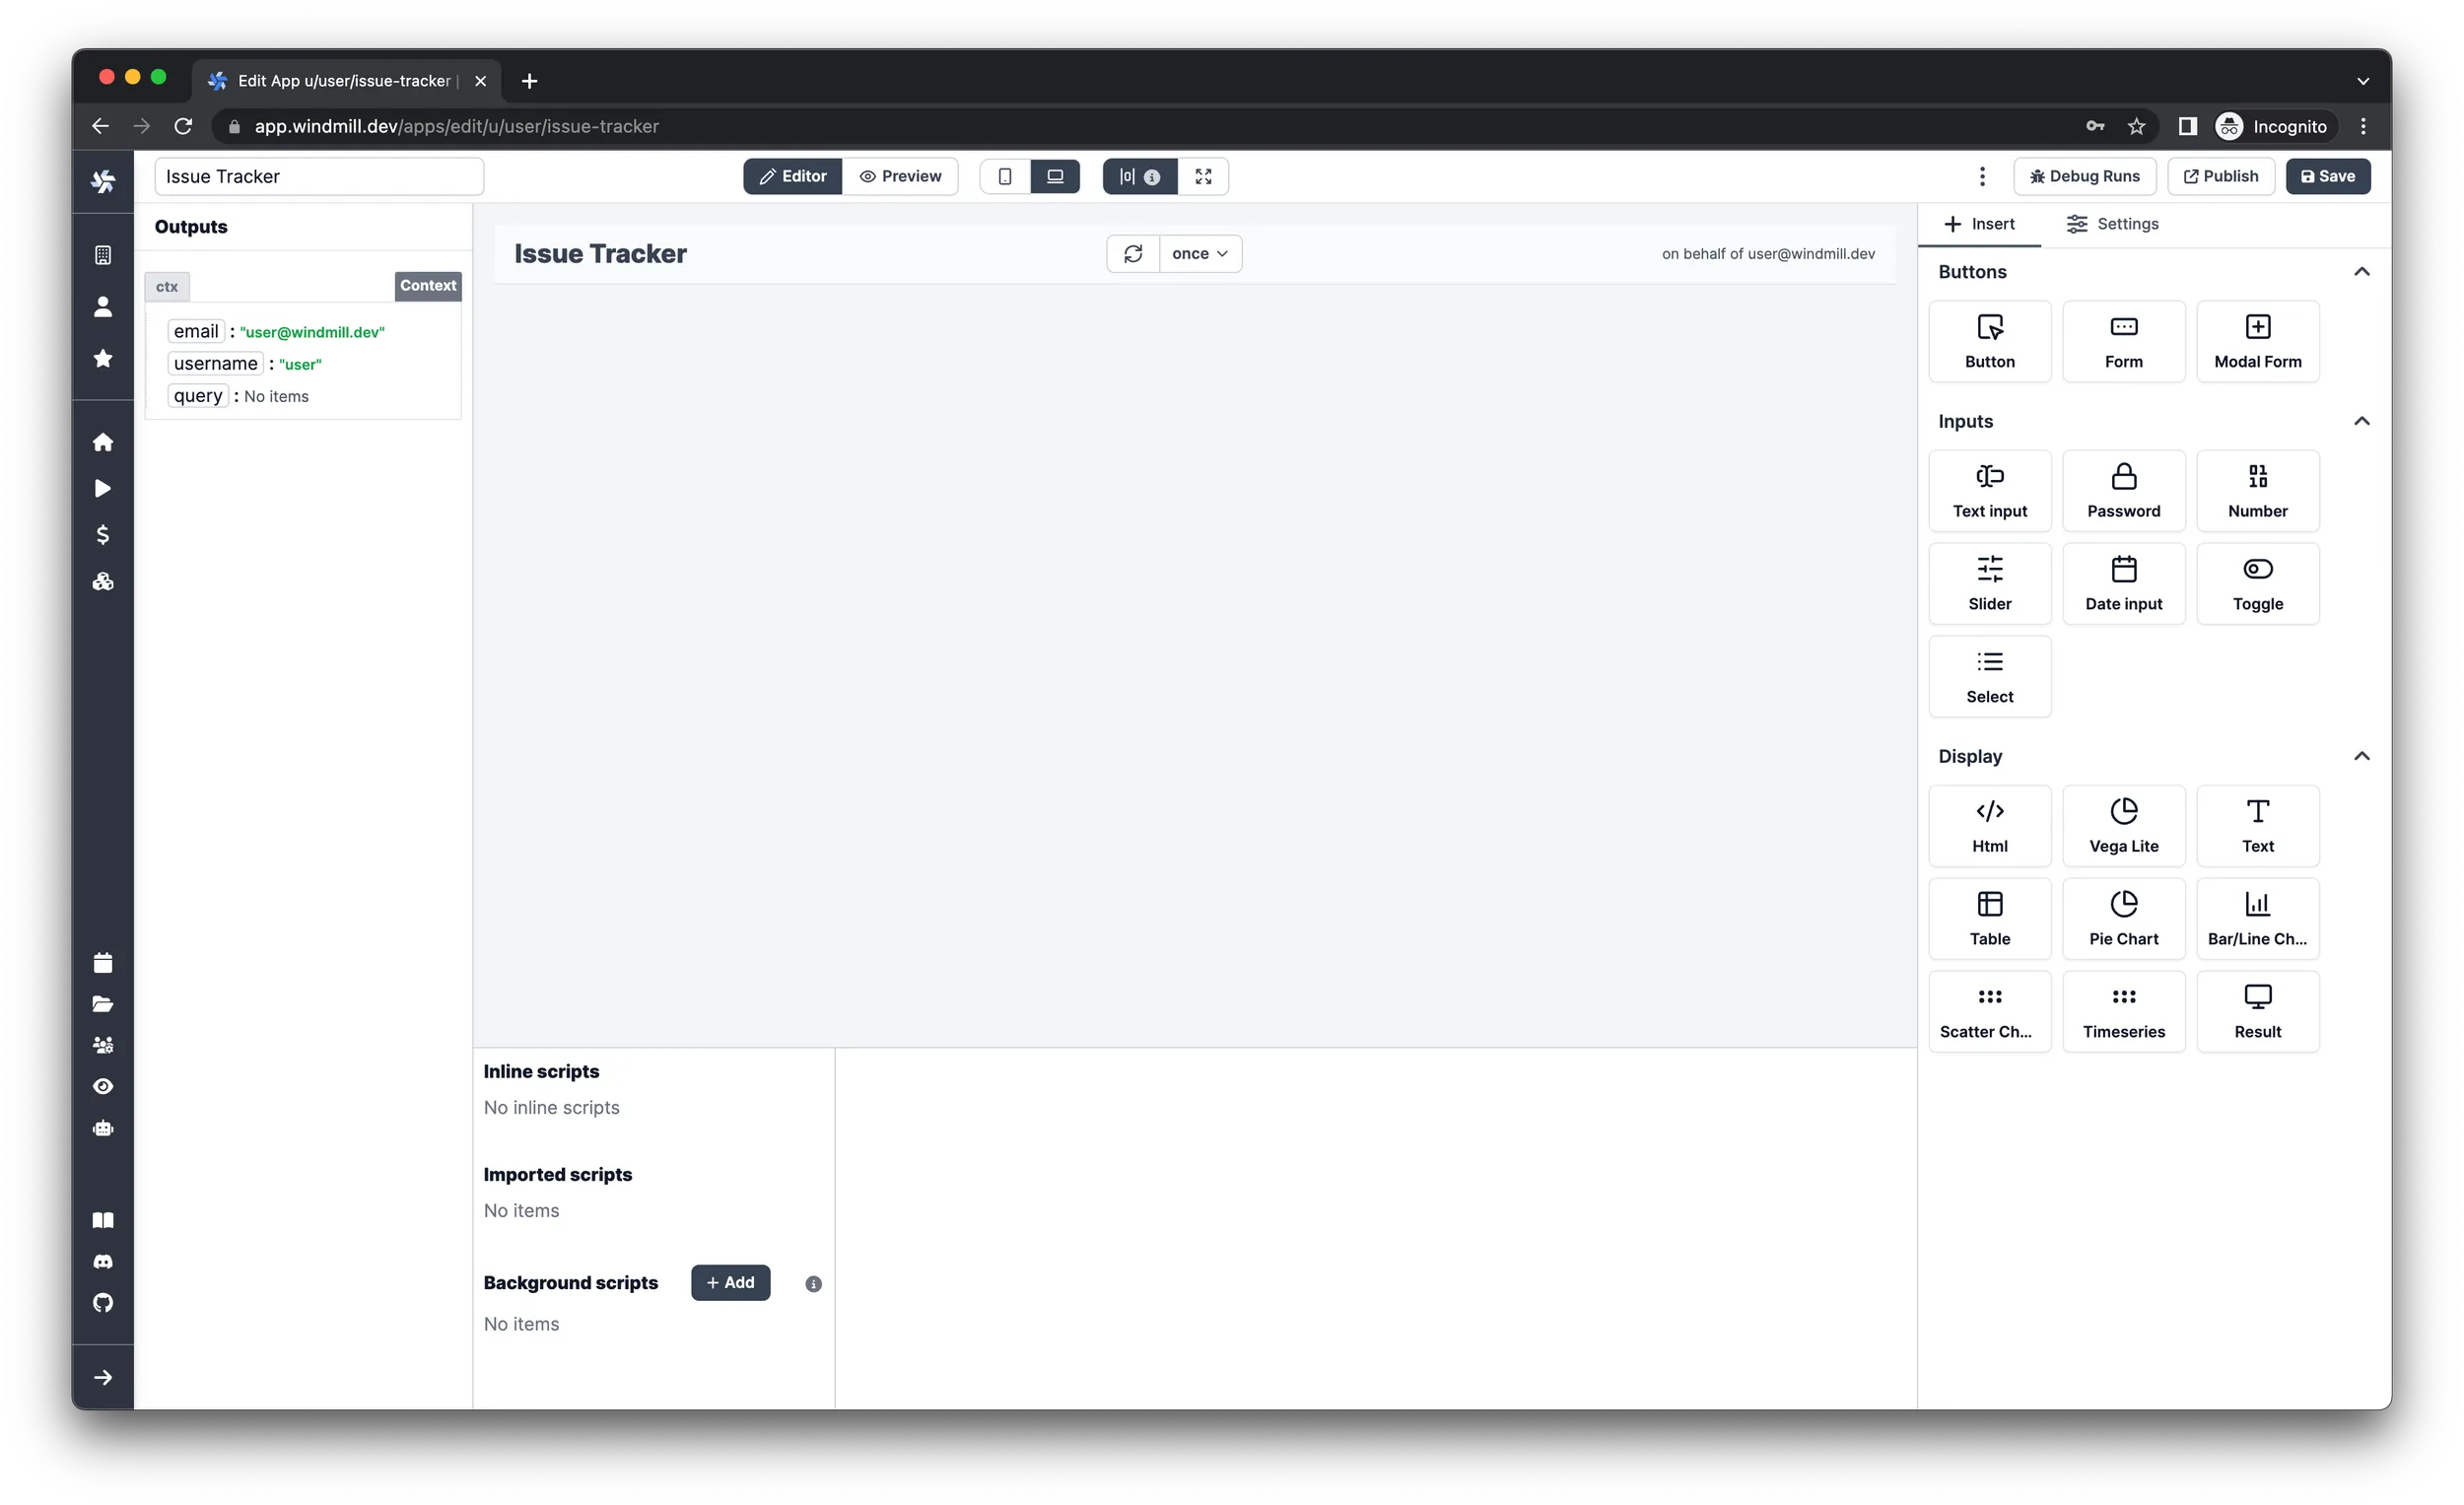Insert a Toggle input component
This screenshot has height=1505, width=2464.
coord(2258,583)
